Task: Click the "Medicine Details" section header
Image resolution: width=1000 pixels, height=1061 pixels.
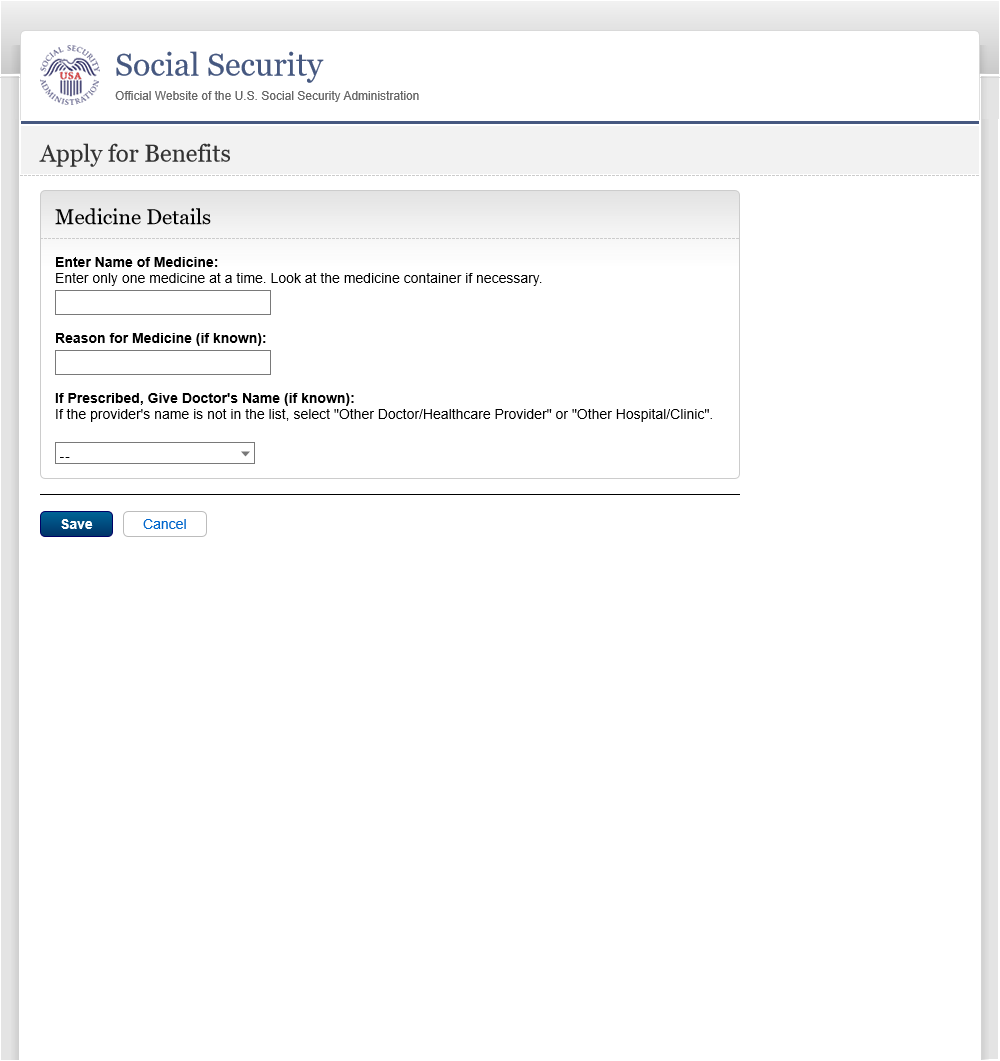Action: (x=133, y=217)
